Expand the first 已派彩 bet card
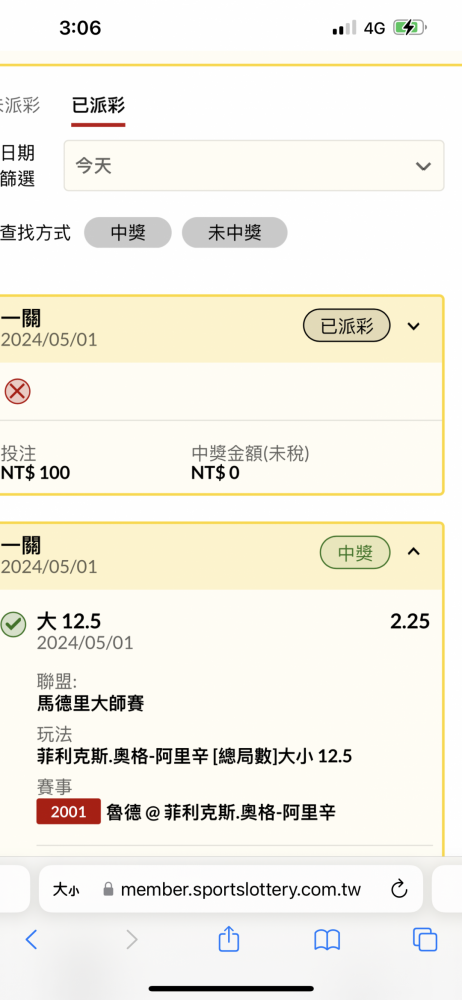Image resolution: width=462 pixels, height=1000 pixels. pyautogui.click(x=414, y=327)
